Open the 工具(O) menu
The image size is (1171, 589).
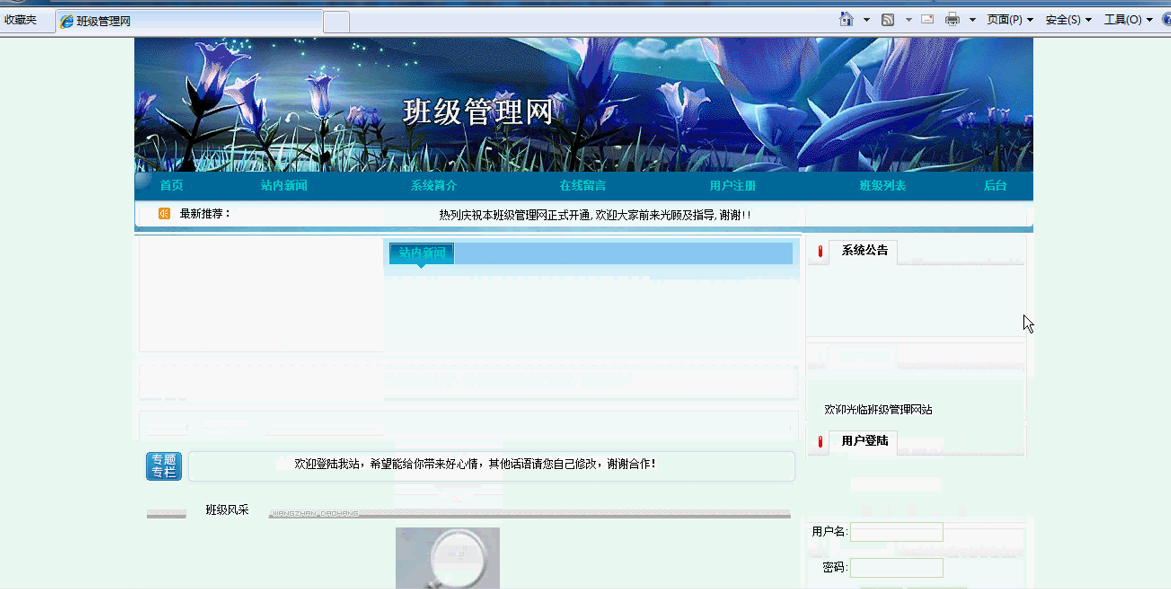1128,20
